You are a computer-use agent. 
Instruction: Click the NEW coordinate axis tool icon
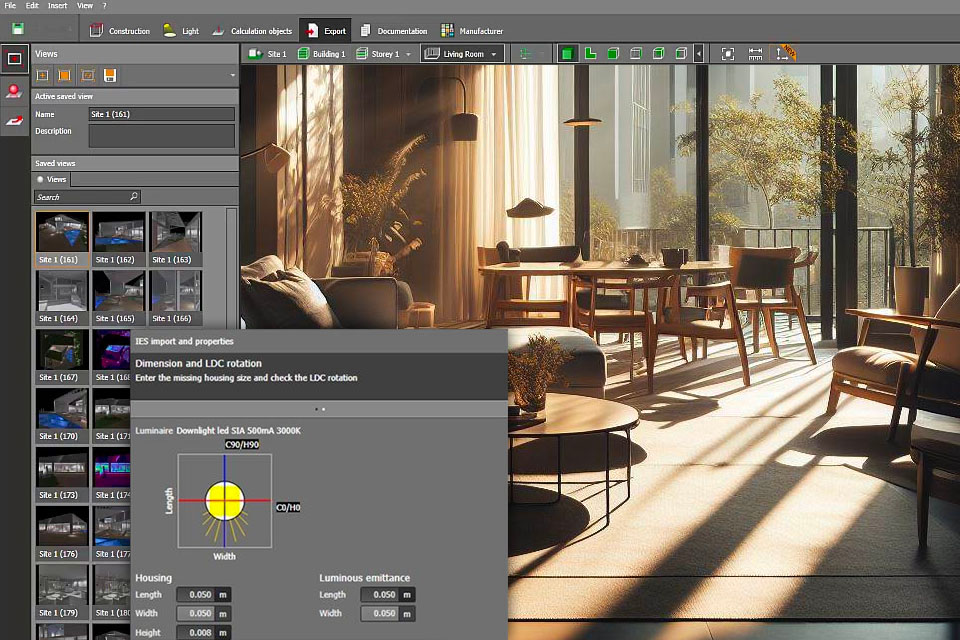point(784,53)
